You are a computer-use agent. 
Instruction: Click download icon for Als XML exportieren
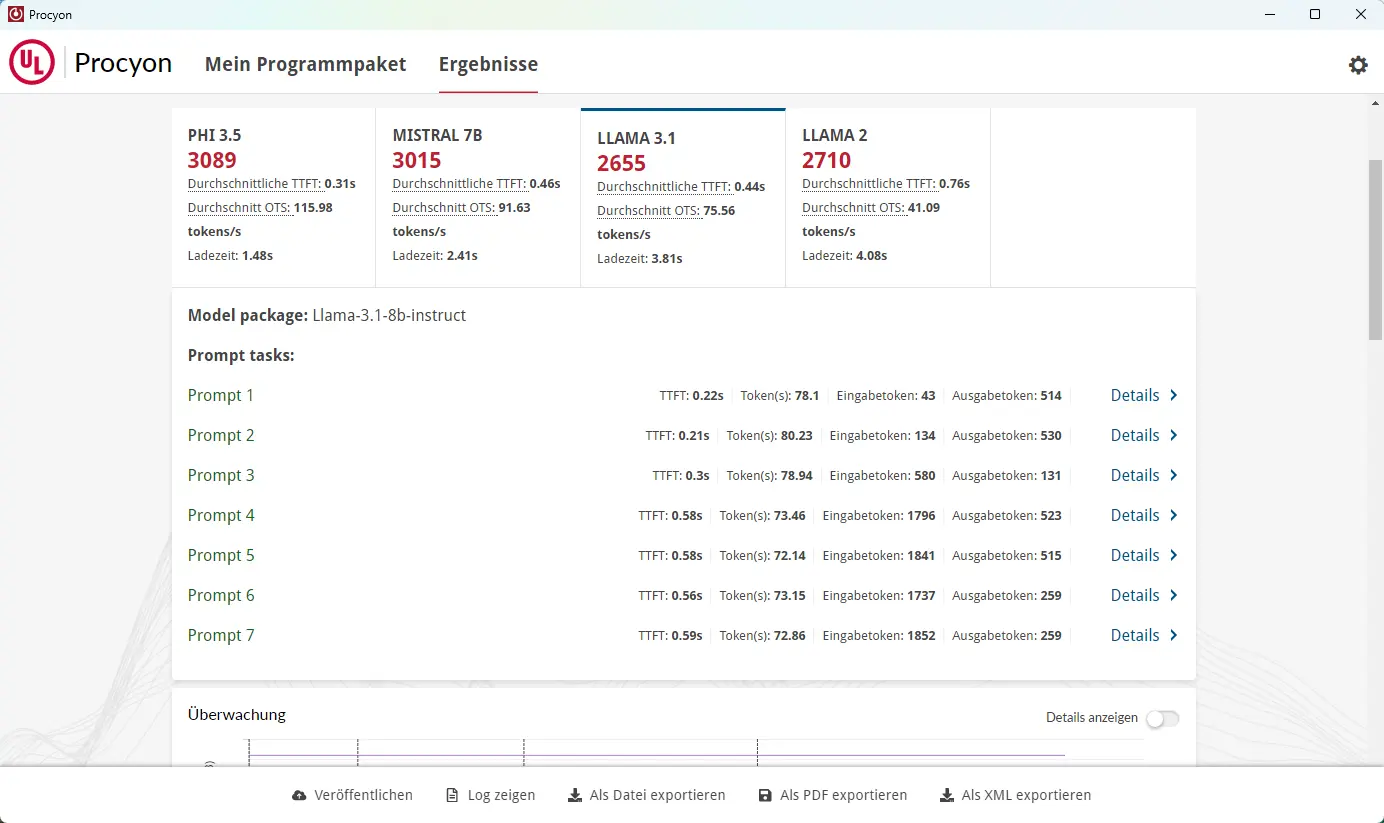pyautogui.click(x=946, y=796)
